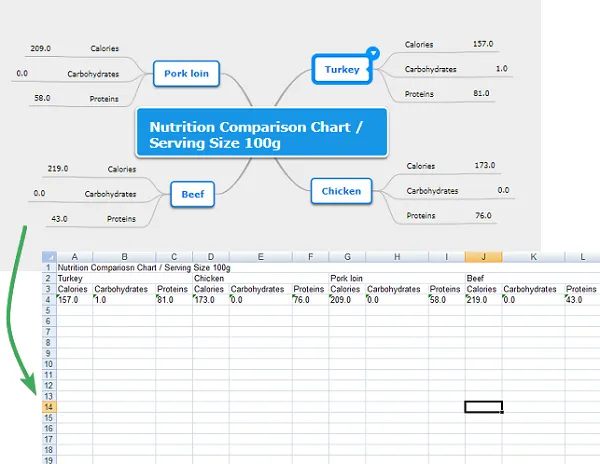This screenshot has width=600, height=464.
Task: Click the 219.0 value on Beef branch
Action: click(57, 169)
